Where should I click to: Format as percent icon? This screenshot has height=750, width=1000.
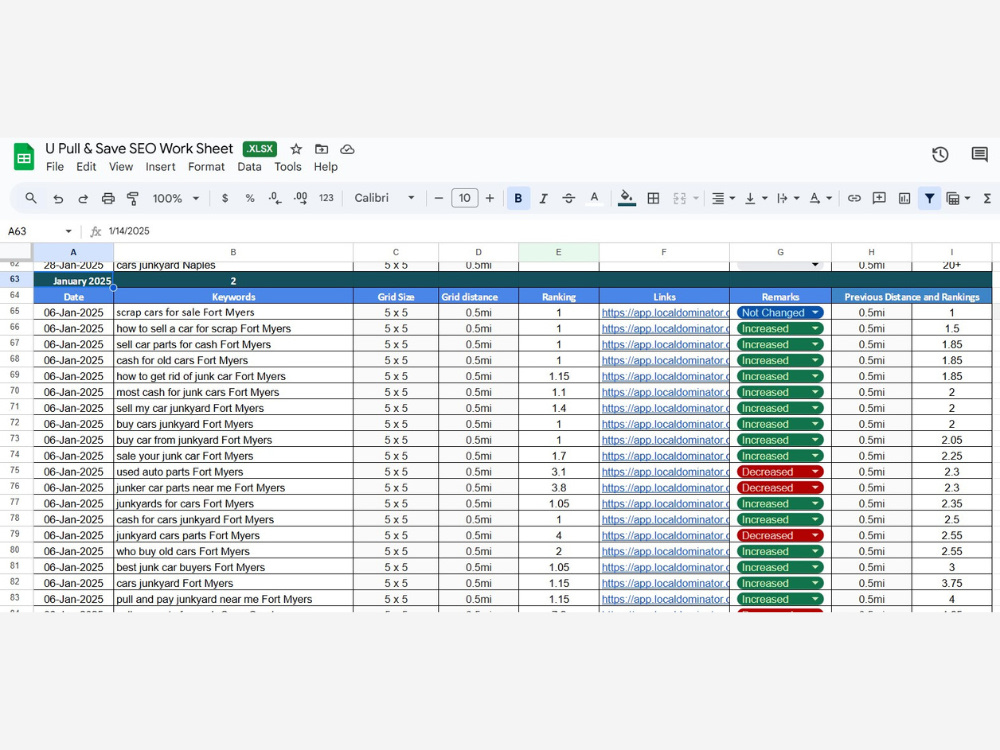pos(250,198)
